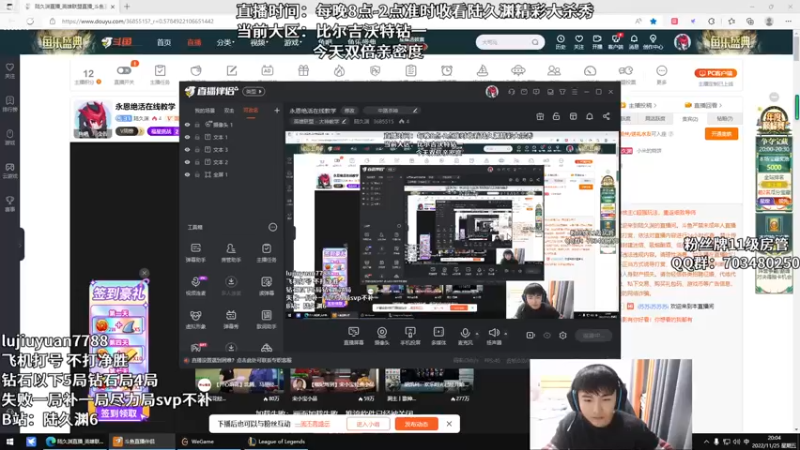Open 视频连麦 tool in toolbox
Screen dimensions: 800x450
coord(195,286)
